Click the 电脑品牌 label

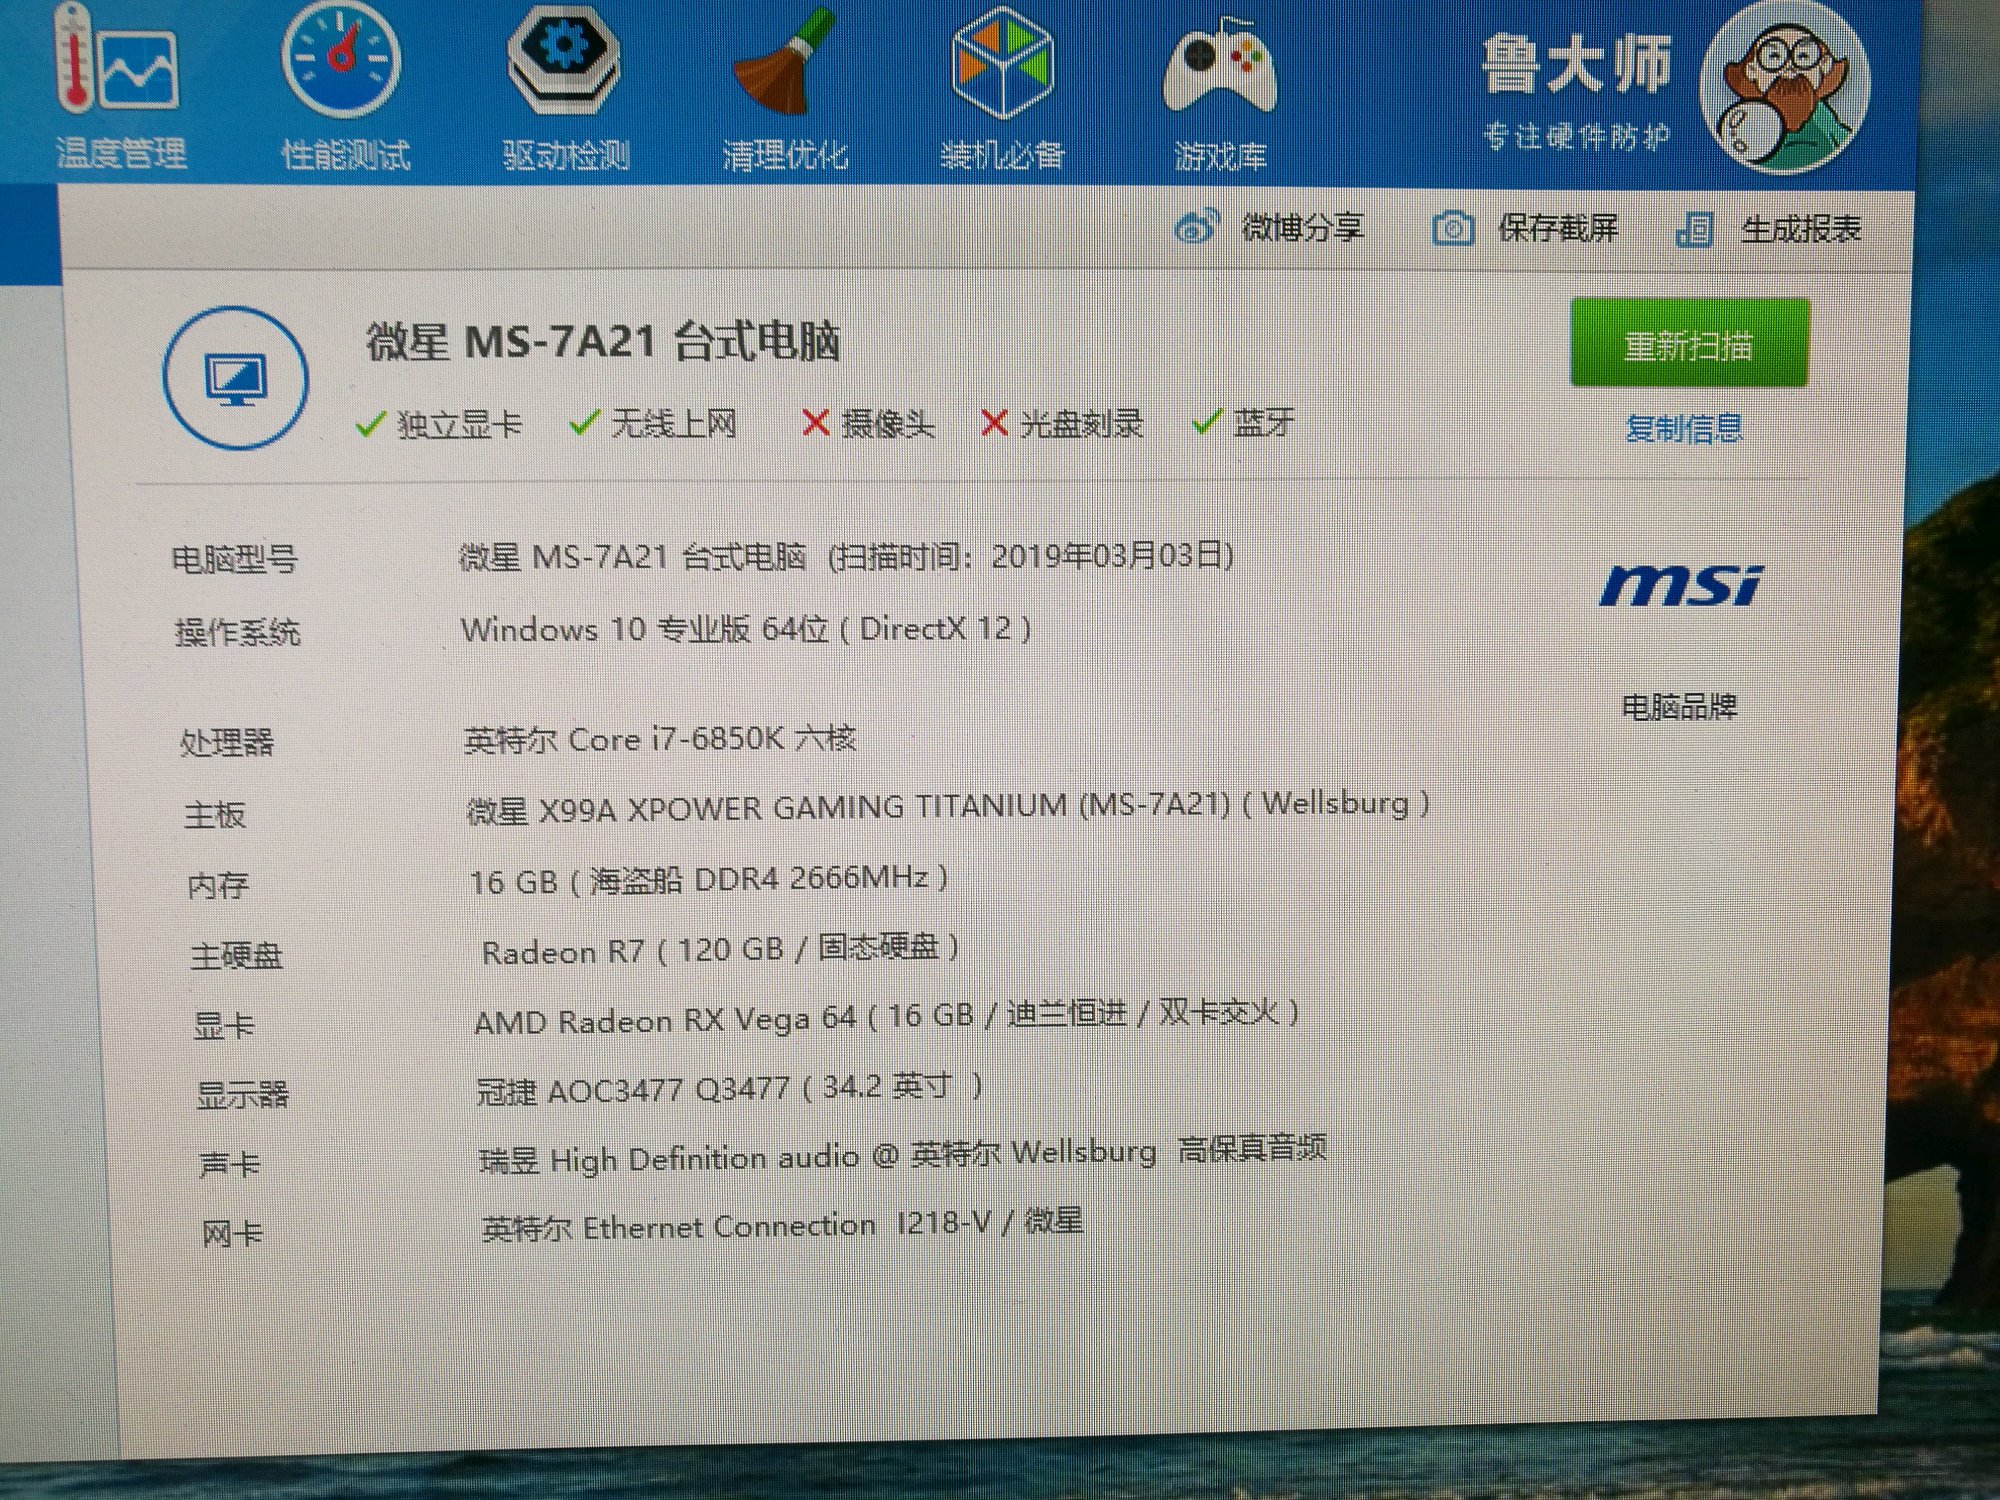1679,708
